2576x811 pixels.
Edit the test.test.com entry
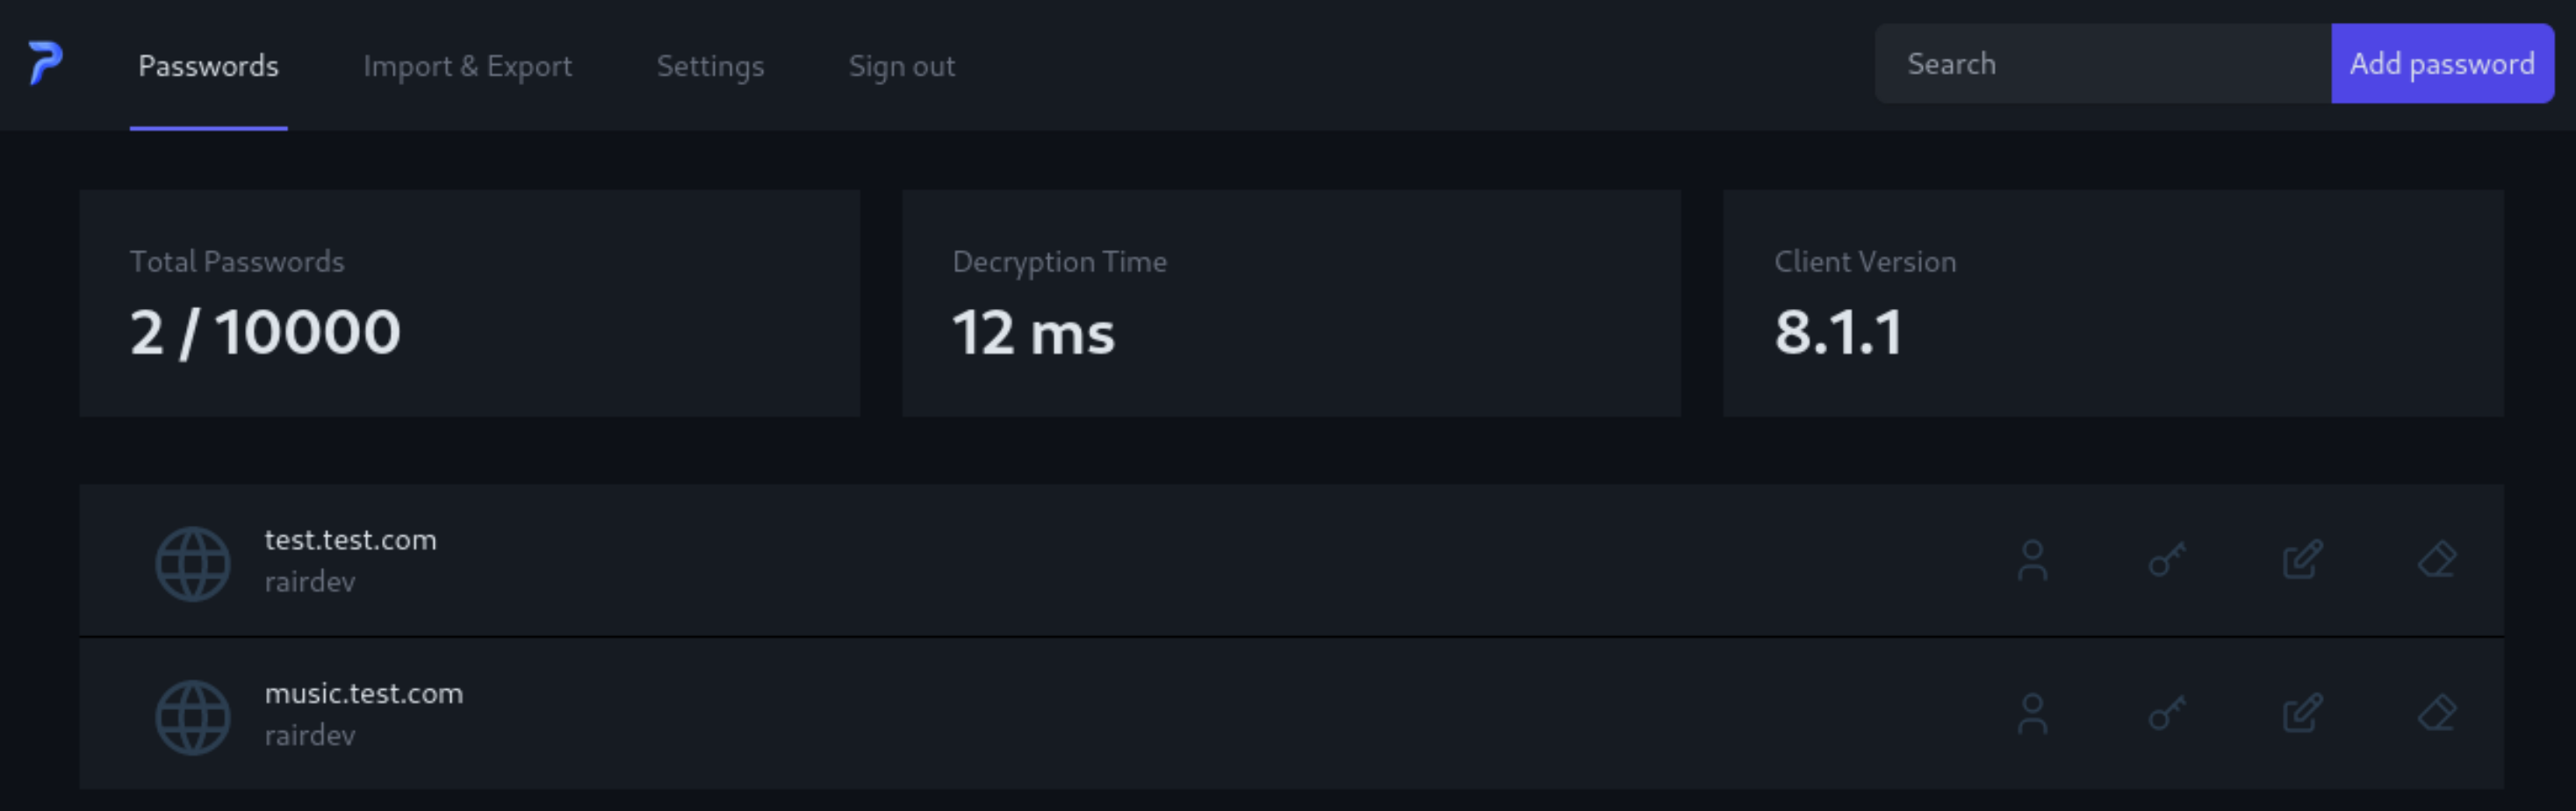pos(2301,562)
